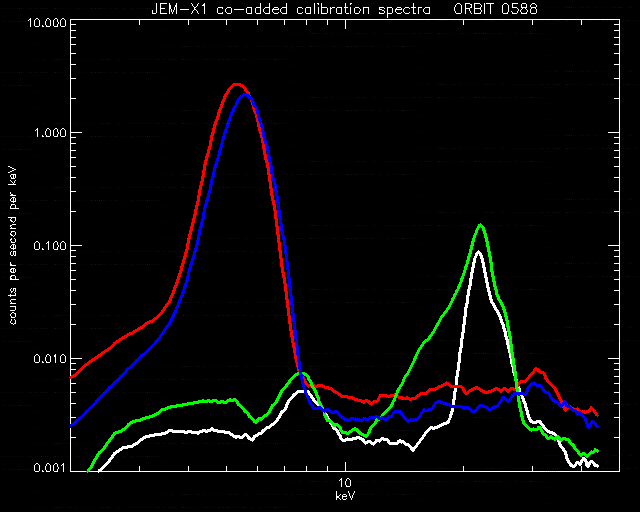Click the 10 tick label on x-axis

345,483
